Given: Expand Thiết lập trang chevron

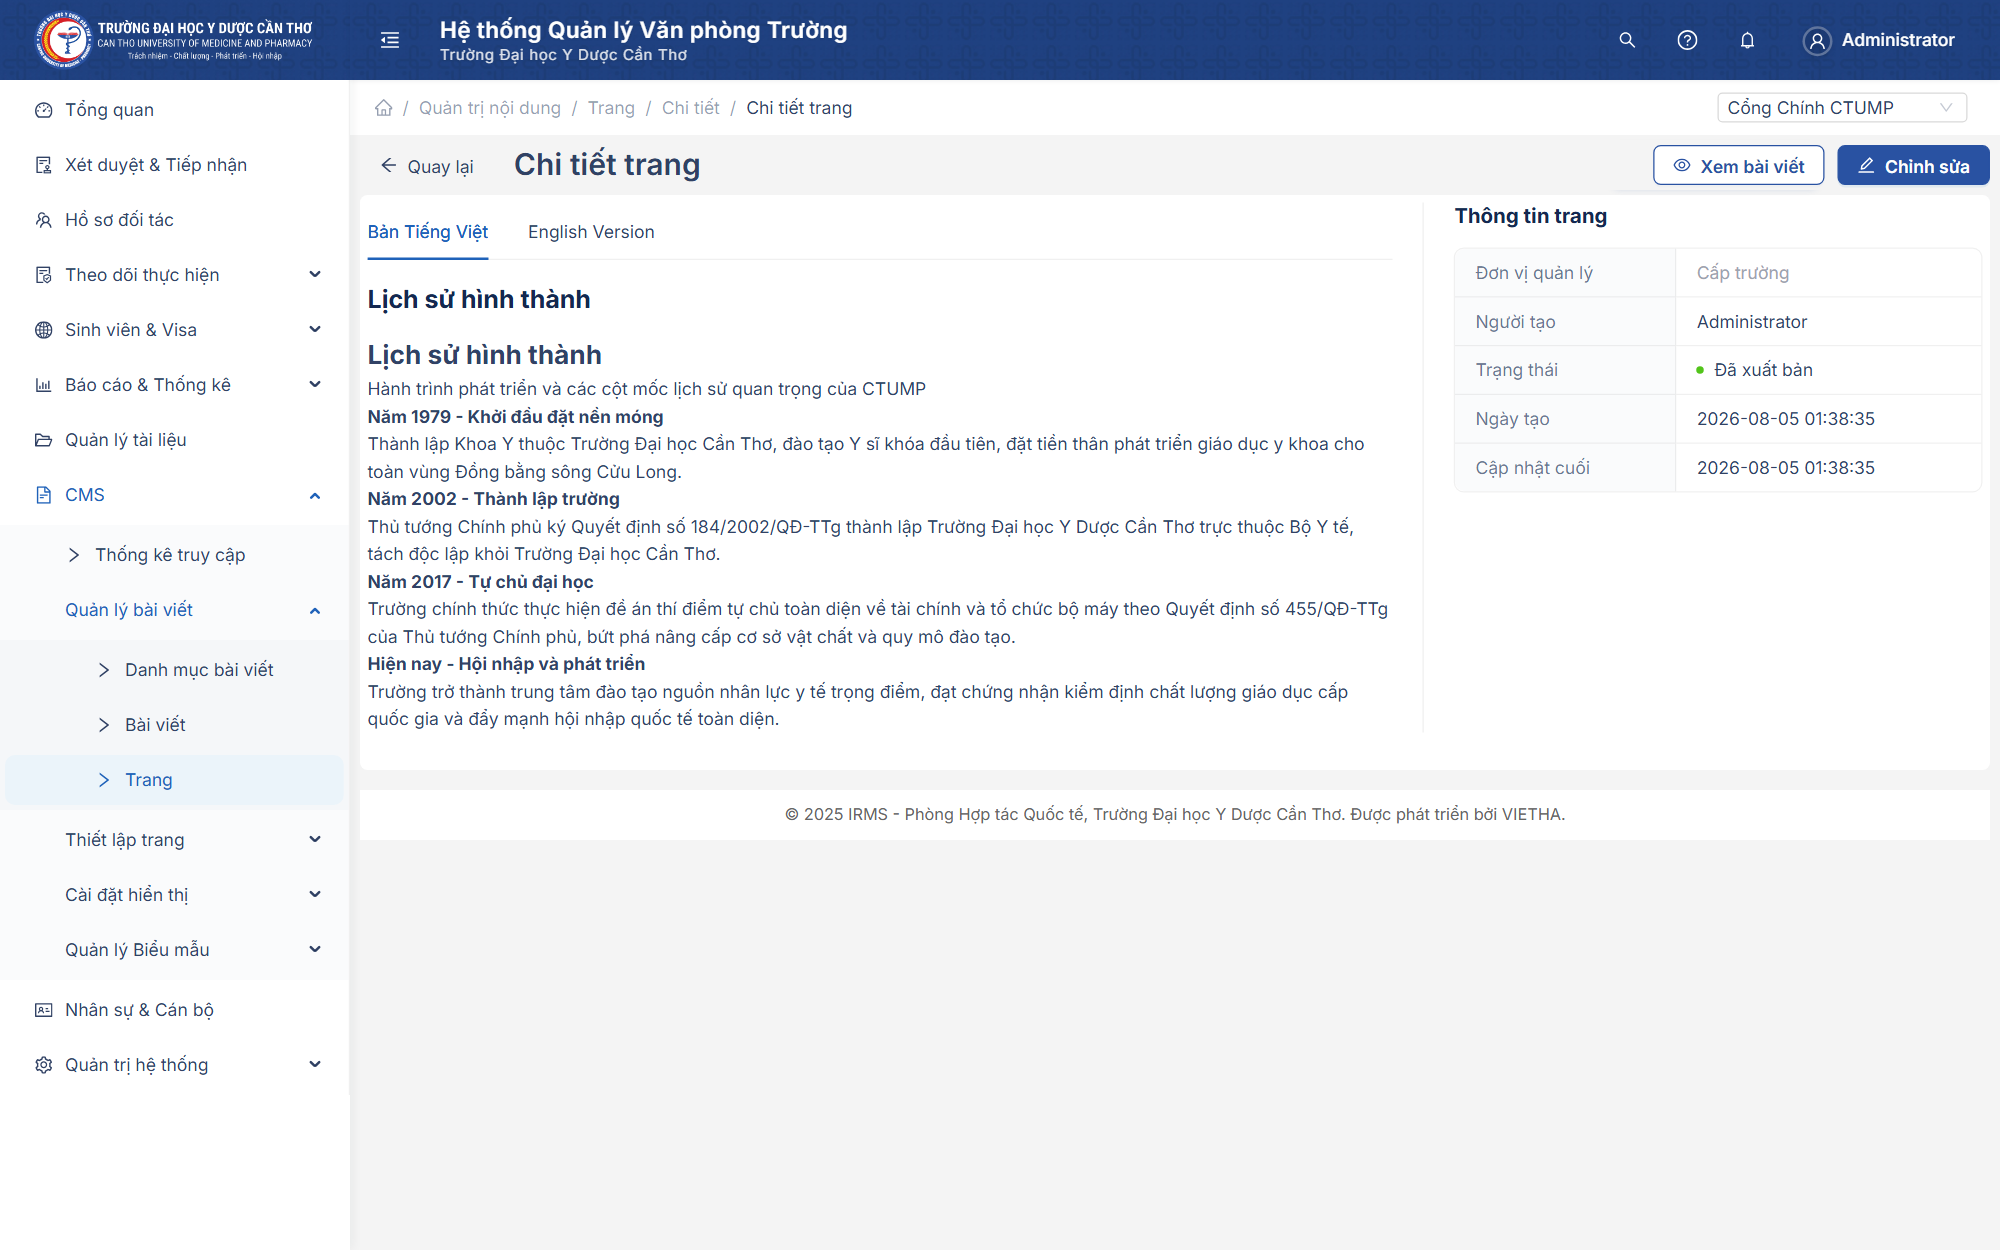Looking at the screenshot, I should pos(315,840).
